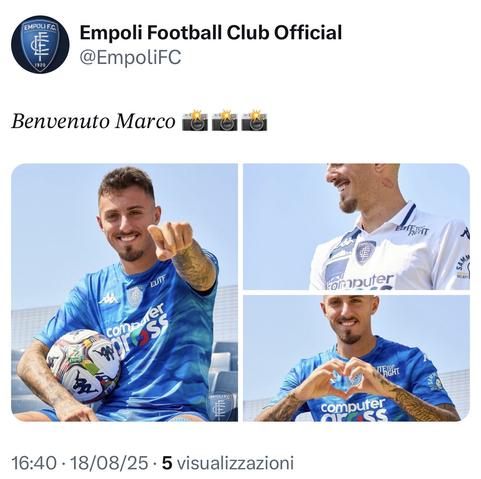Click the 18/08/25 post date

click(109, 463)
